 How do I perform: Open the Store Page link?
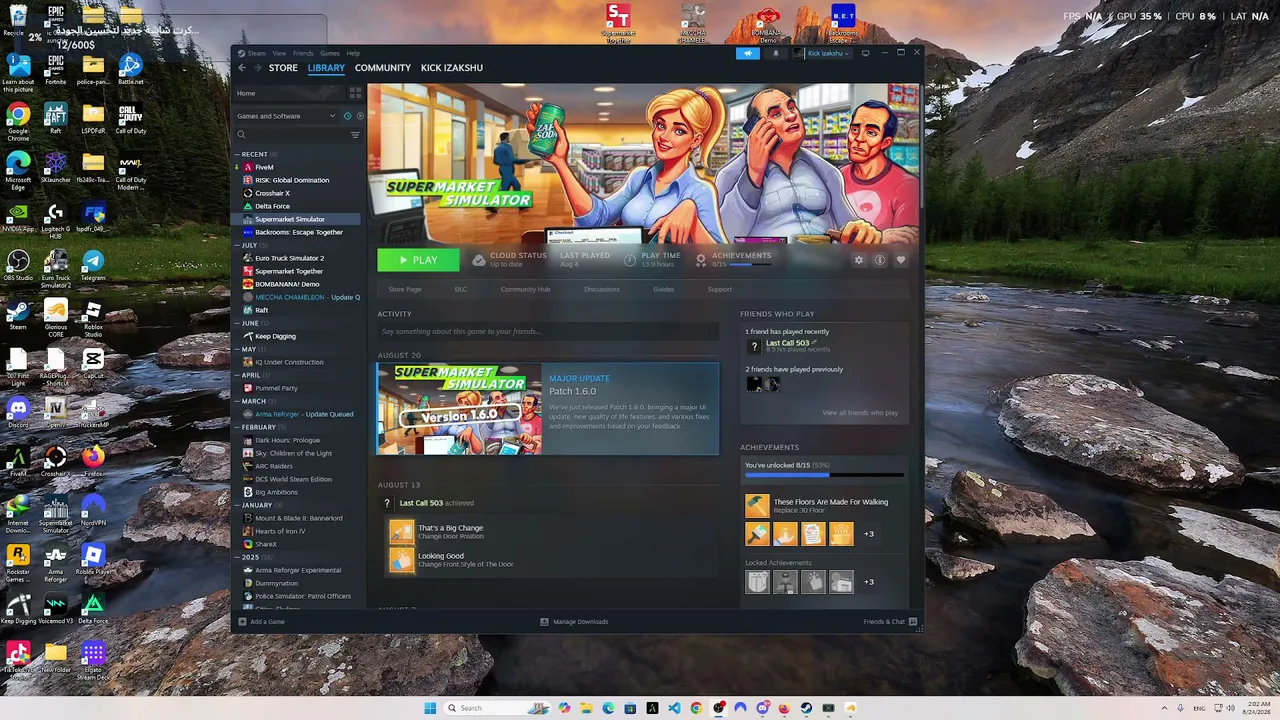coord(405,289)
